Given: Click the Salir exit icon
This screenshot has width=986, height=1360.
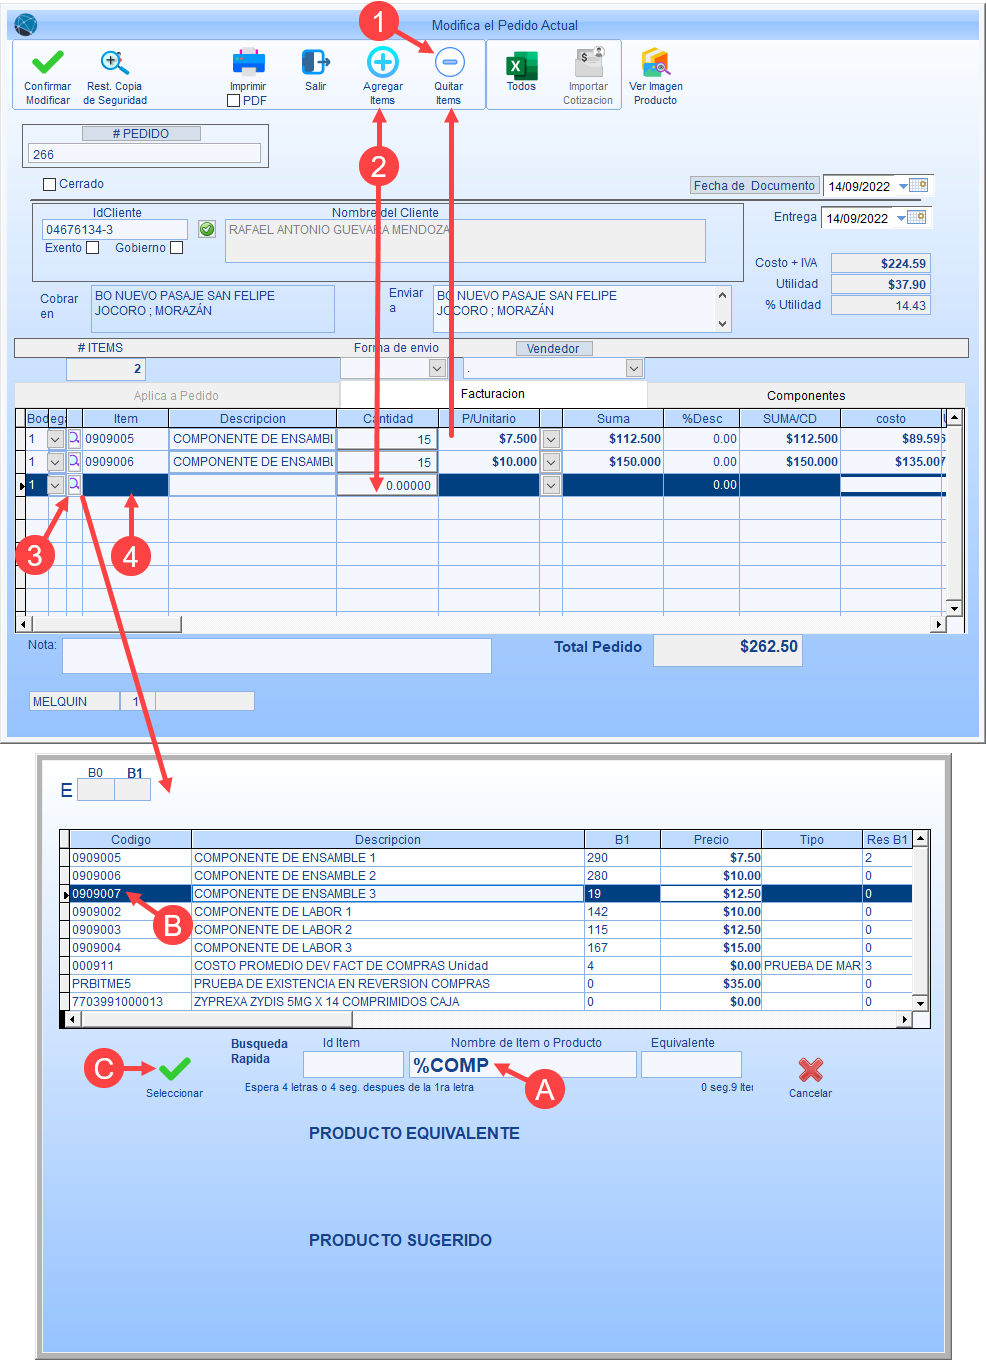Looking at the screenshot, I should point(315,62).
